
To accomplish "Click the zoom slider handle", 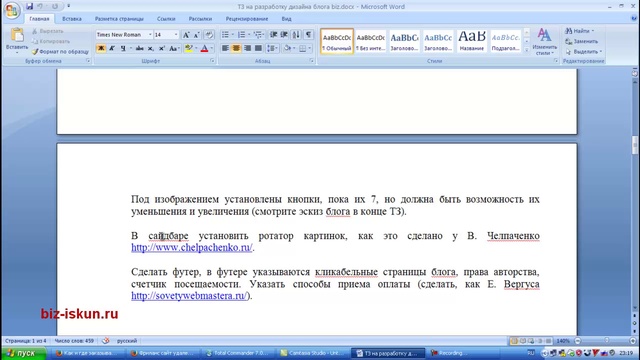I will tap(607, 340).
